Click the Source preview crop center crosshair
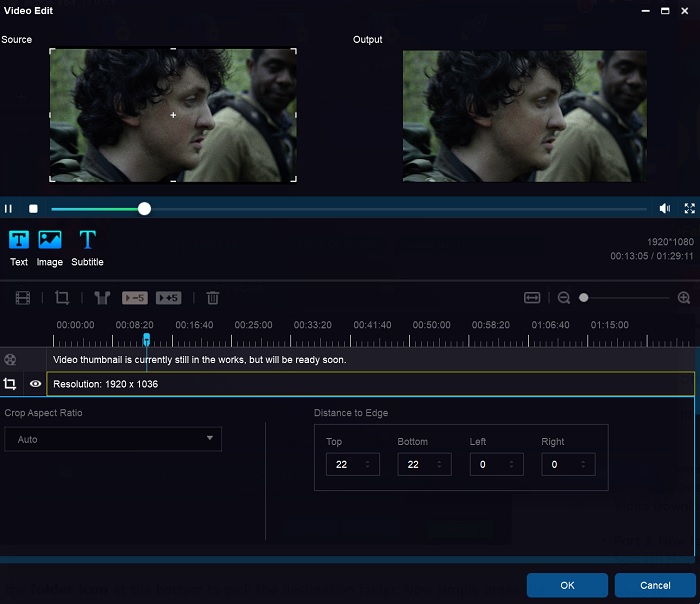Screen dimensions: 700x604 click(173, 115)
